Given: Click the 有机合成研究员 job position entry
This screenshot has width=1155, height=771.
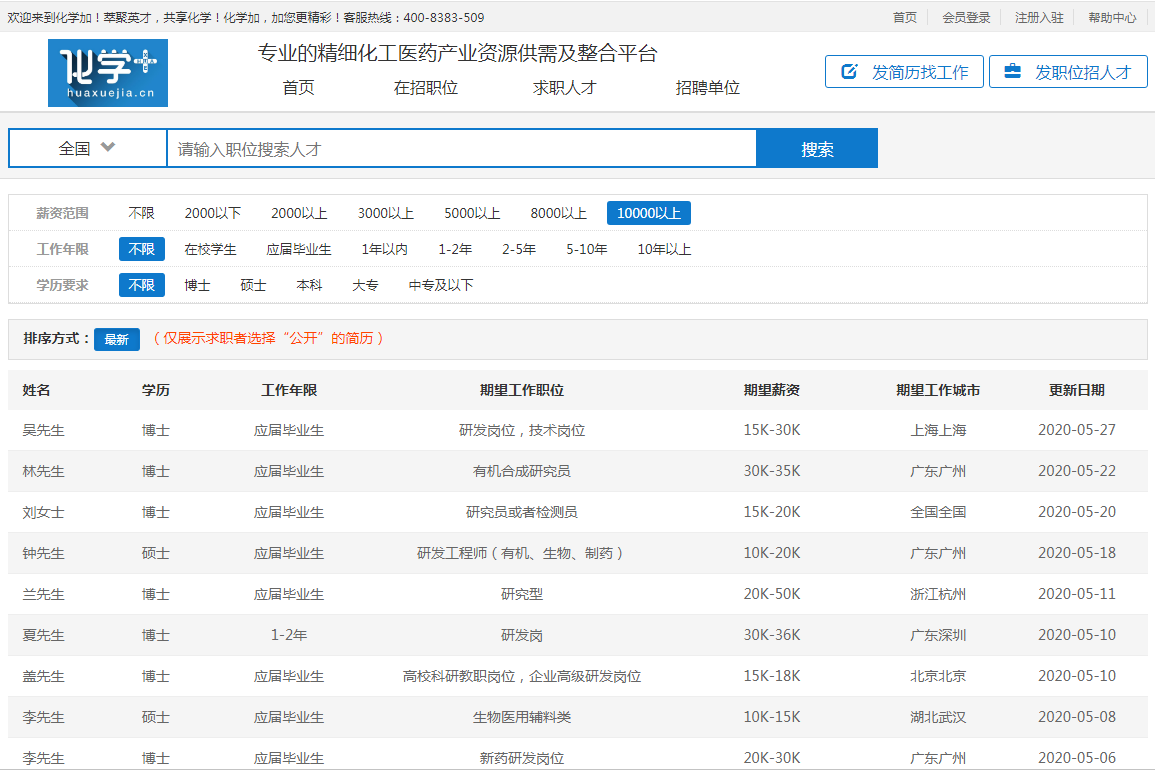Looking at the screenshot, I should (521, 471).
